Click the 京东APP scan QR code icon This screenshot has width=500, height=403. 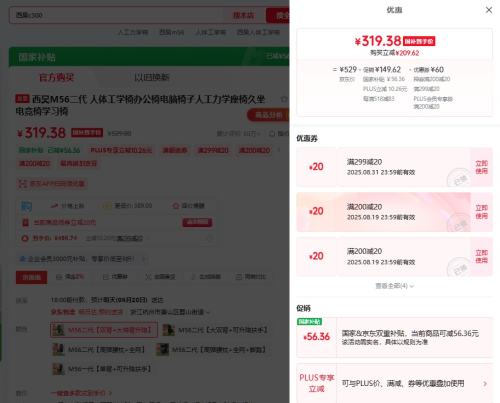point(23,184)
